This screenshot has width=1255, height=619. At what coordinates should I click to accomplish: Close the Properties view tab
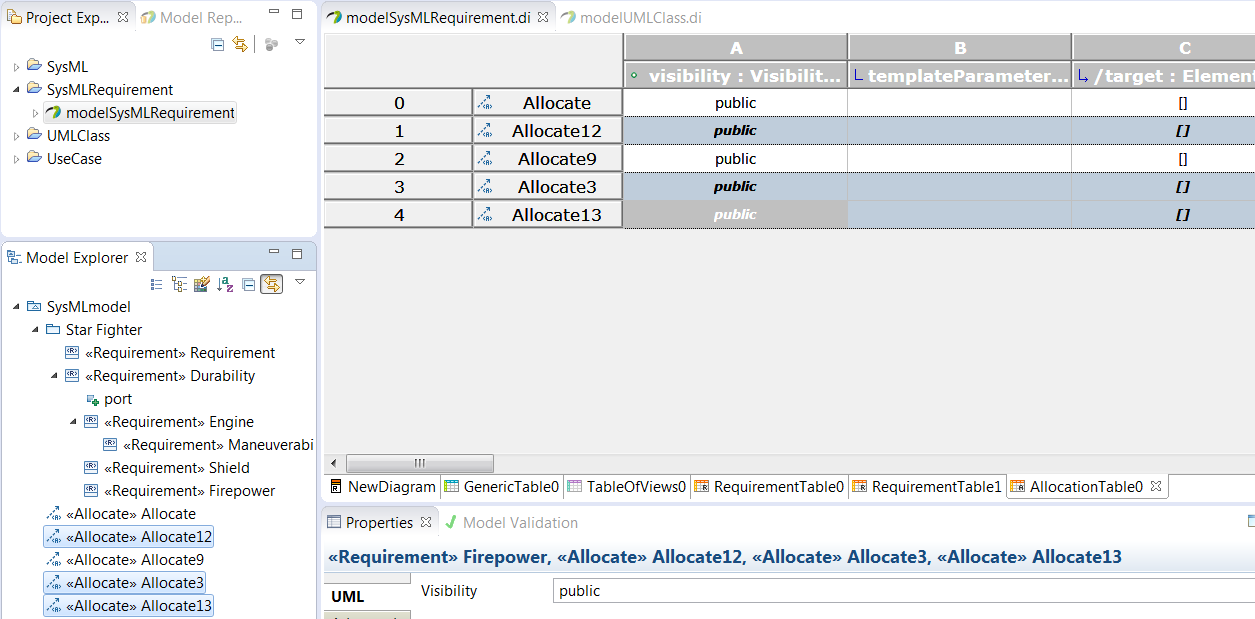pyautogui.click(x=425, y=522)
